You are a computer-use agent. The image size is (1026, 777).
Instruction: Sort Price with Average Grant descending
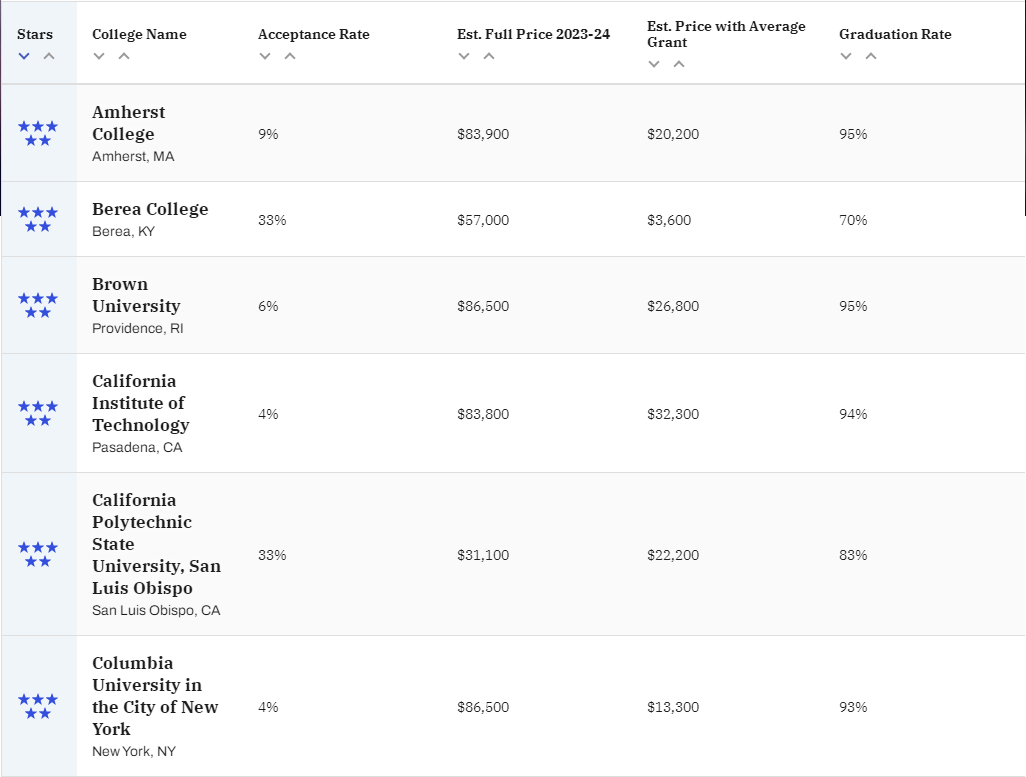click(654, 64)
